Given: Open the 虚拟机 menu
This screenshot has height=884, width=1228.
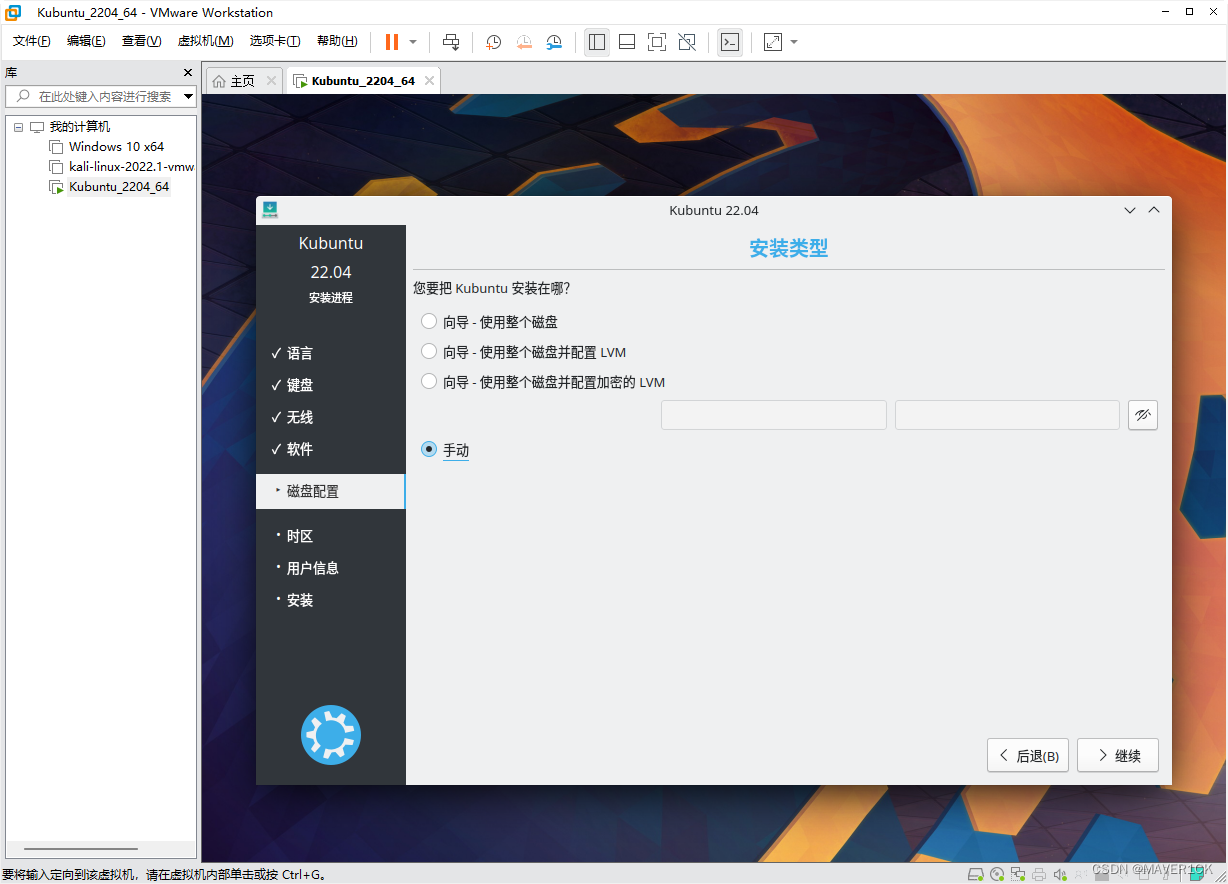Looking at the screenshot, I should tap(205, 41).
